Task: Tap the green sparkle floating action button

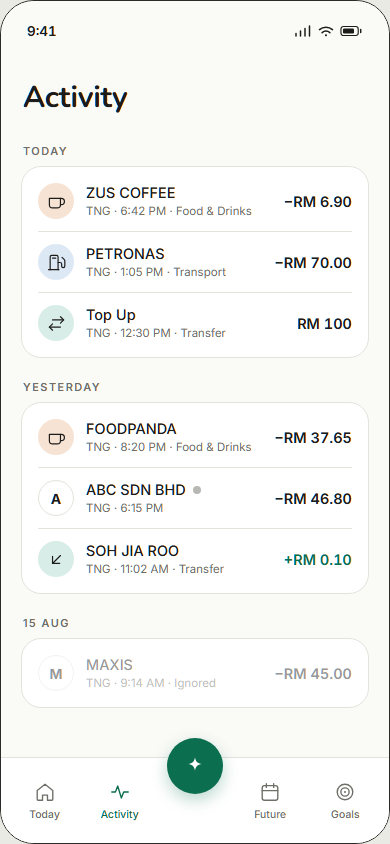Action: point(195,765)
